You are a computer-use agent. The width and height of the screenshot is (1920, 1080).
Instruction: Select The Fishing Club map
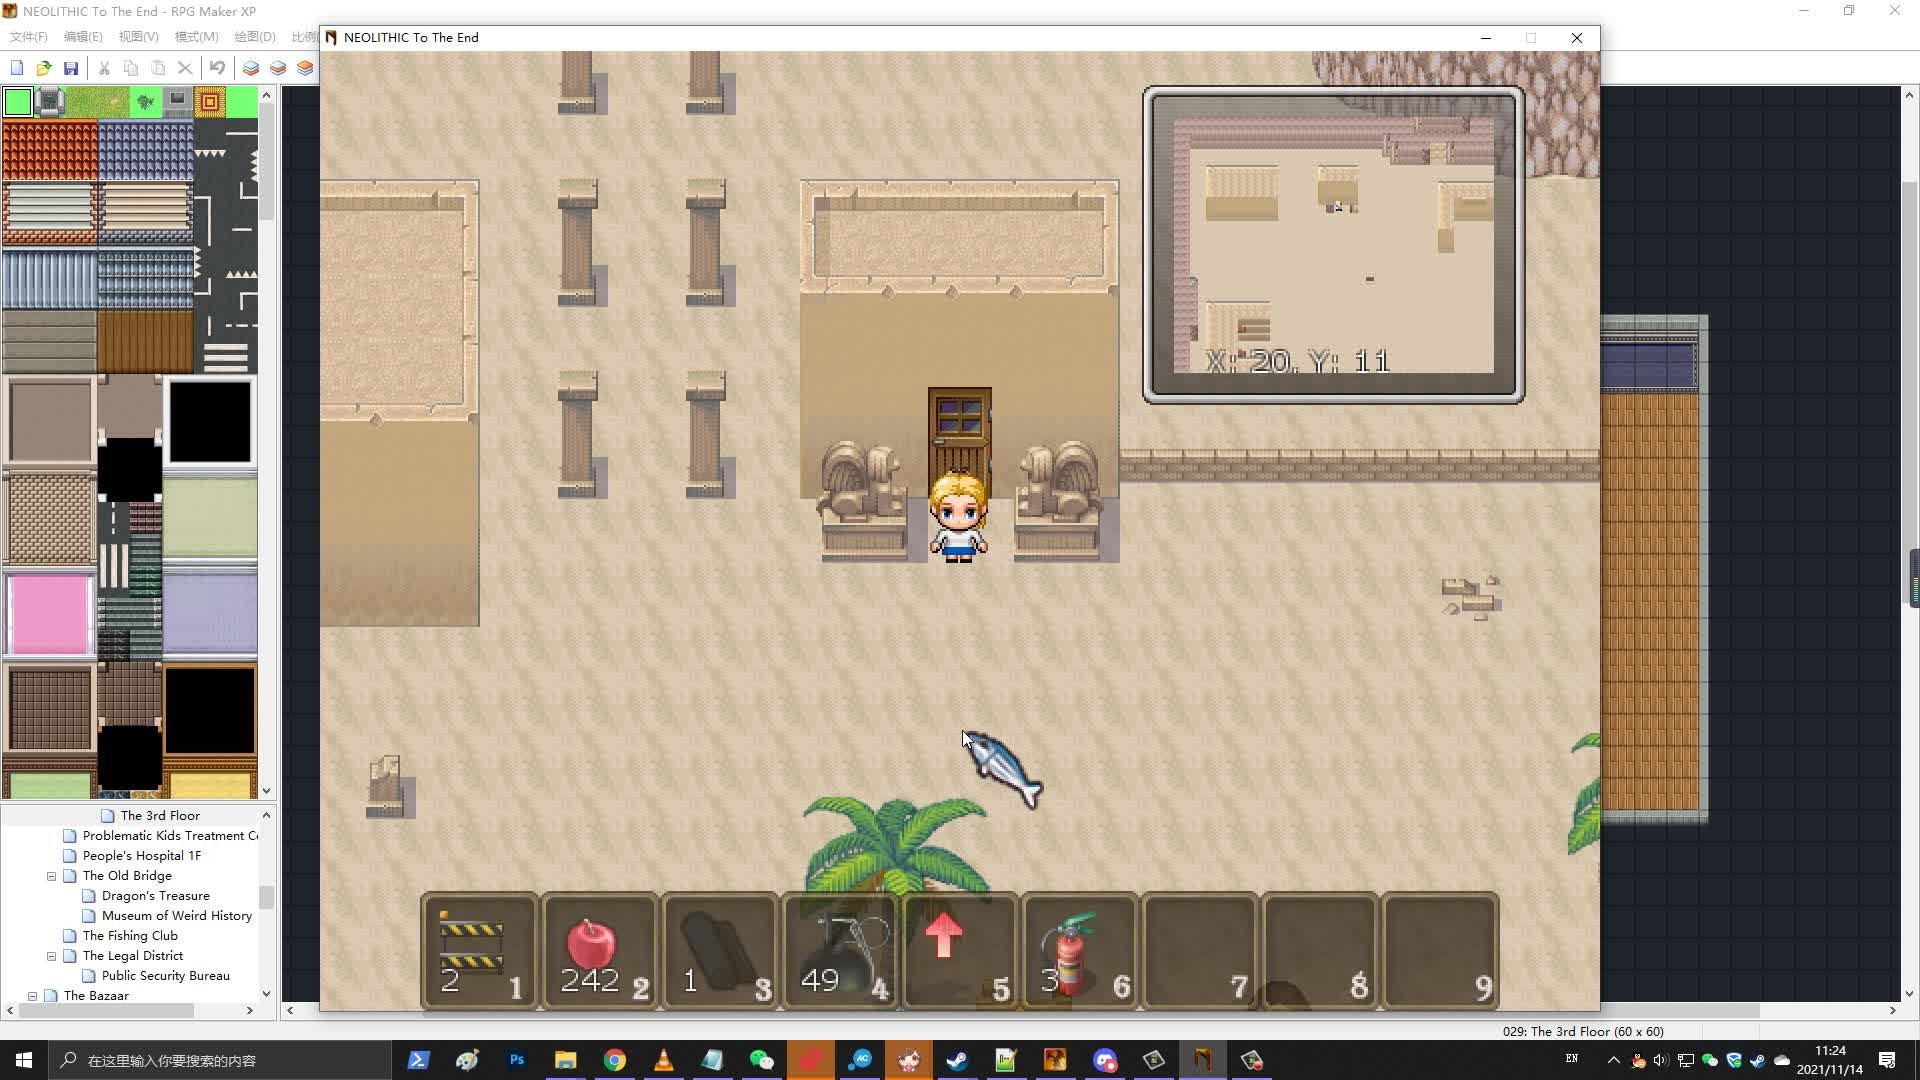click(130, 936)
